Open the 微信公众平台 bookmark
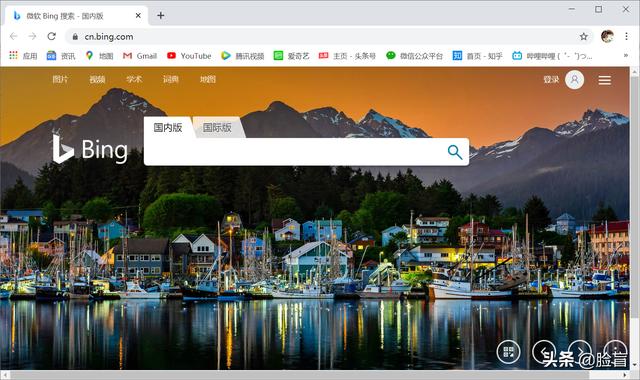 pyautogui.click(x=414, y=56)
